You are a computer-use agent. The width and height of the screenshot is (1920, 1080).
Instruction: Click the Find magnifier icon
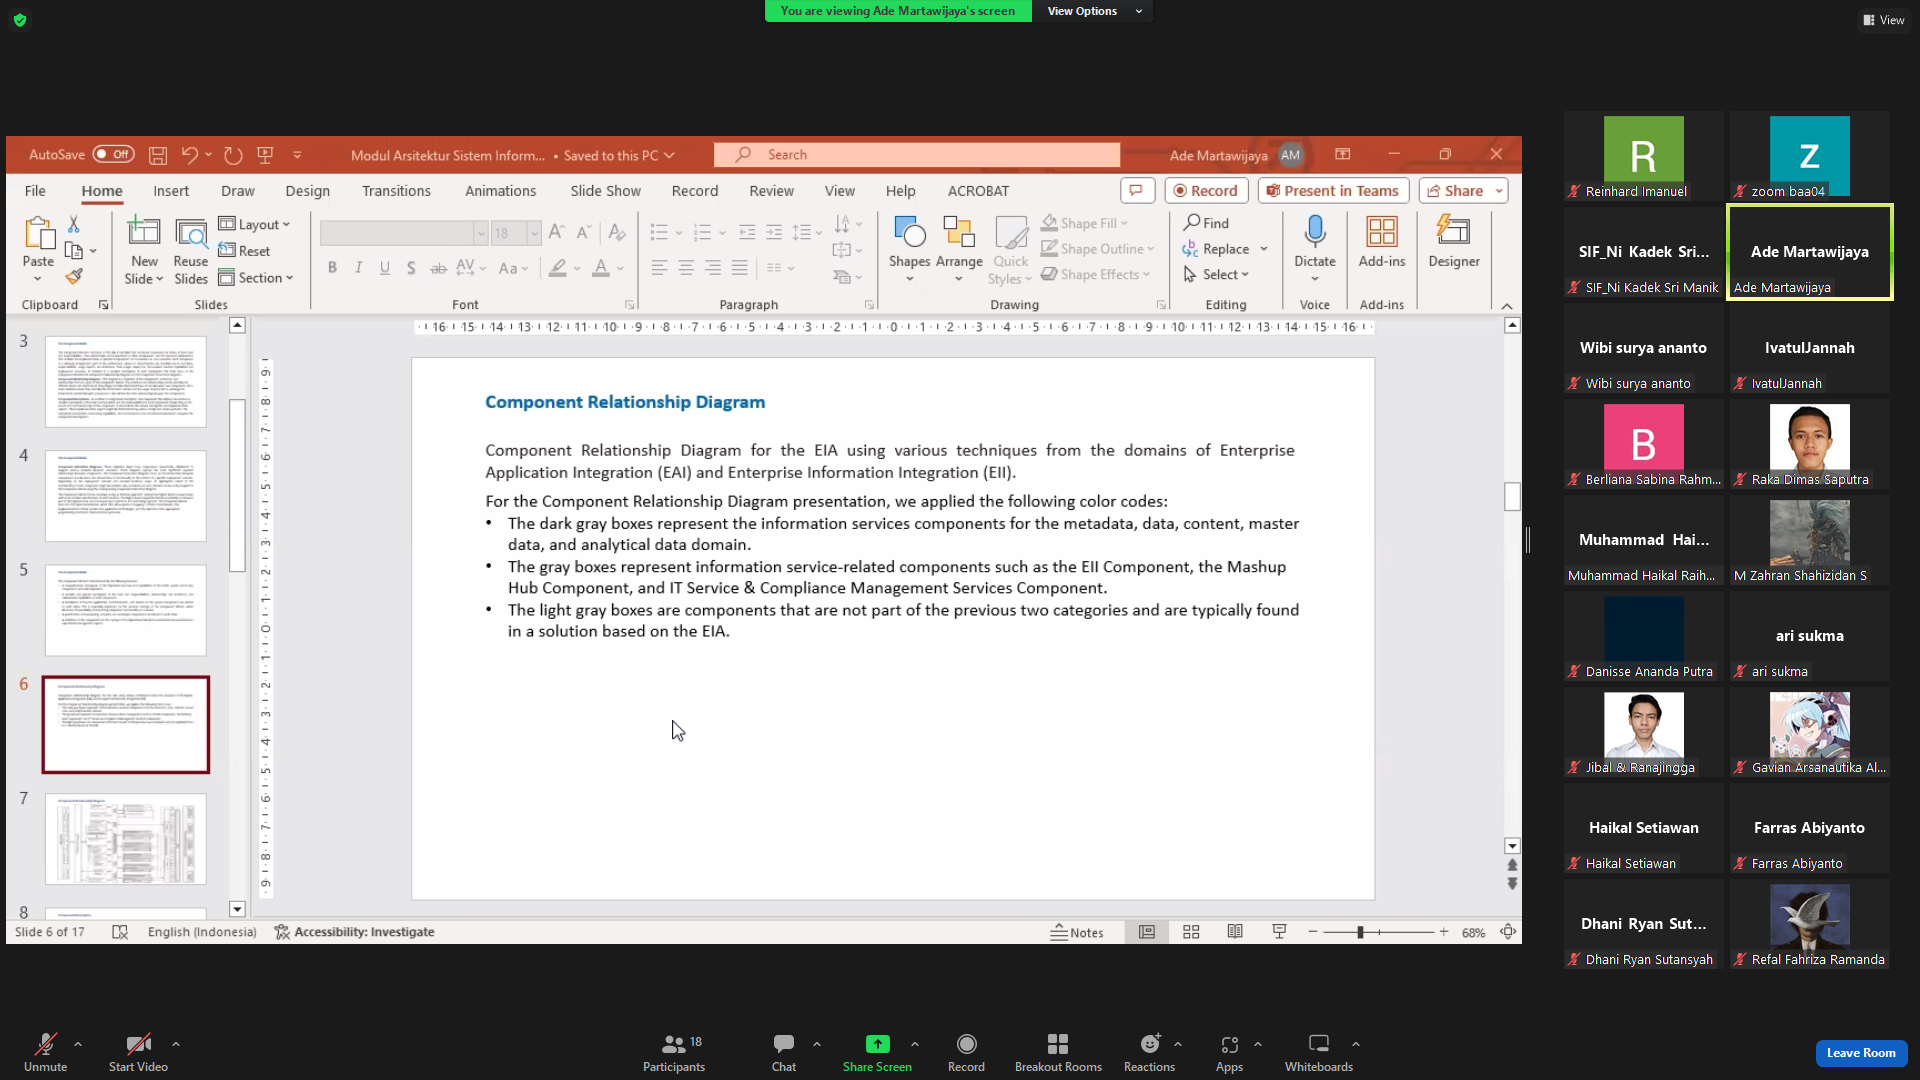(x=1191, y=222)
